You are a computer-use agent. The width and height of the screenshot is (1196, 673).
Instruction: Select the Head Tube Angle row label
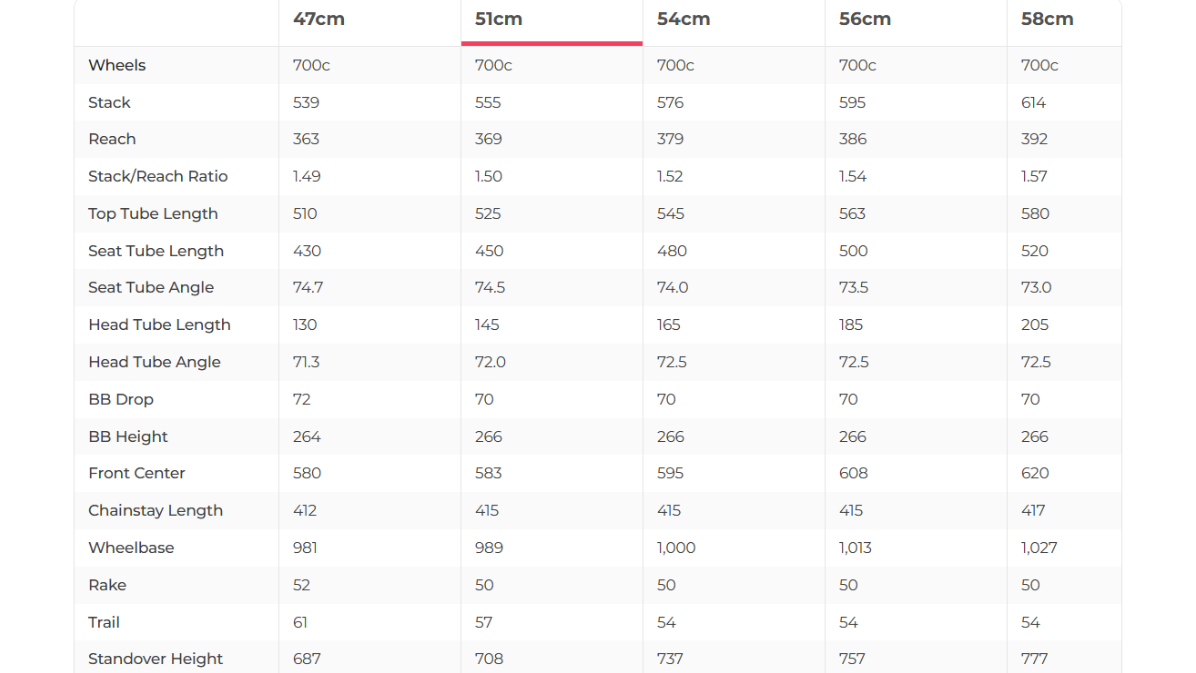coord(154,362)
